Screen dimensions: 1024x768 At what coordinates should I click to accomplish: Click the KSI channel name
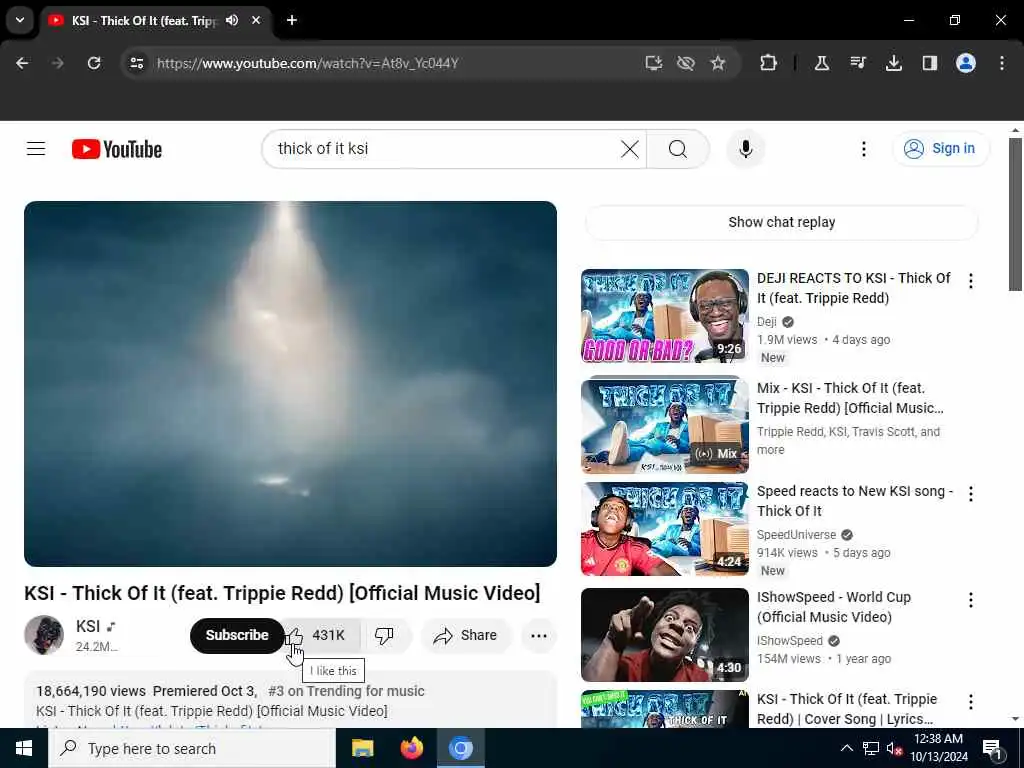click(x=88, y=626)
